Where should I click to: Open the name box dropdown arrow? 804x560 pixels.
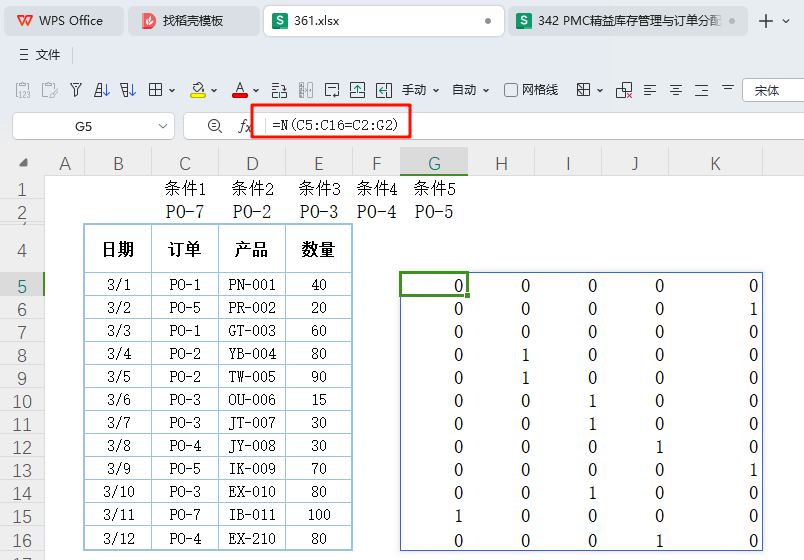(x=163, y=126)
